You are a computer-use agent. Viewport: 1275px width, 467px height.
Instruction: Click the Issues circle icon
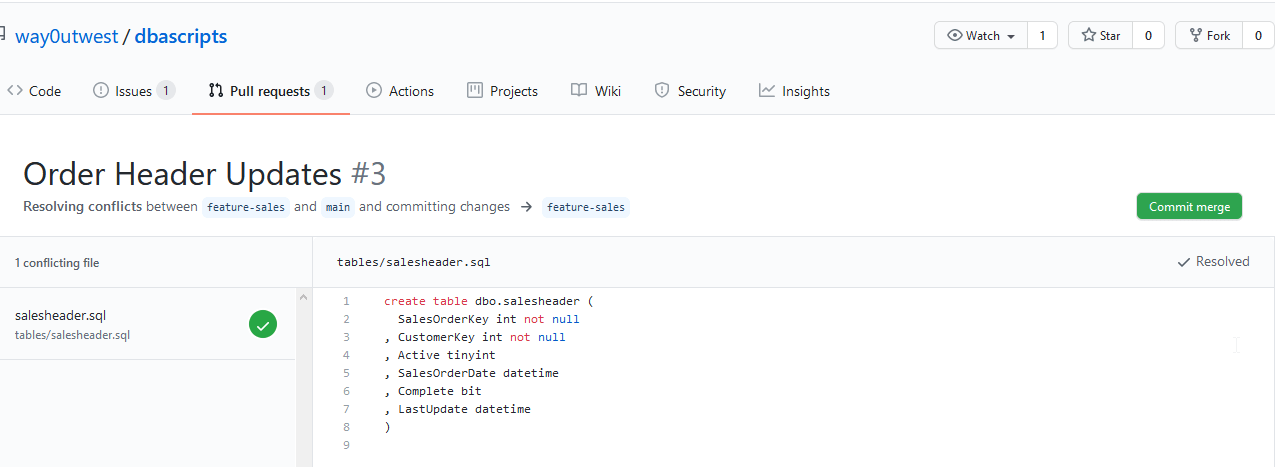[x=101, y=91]
